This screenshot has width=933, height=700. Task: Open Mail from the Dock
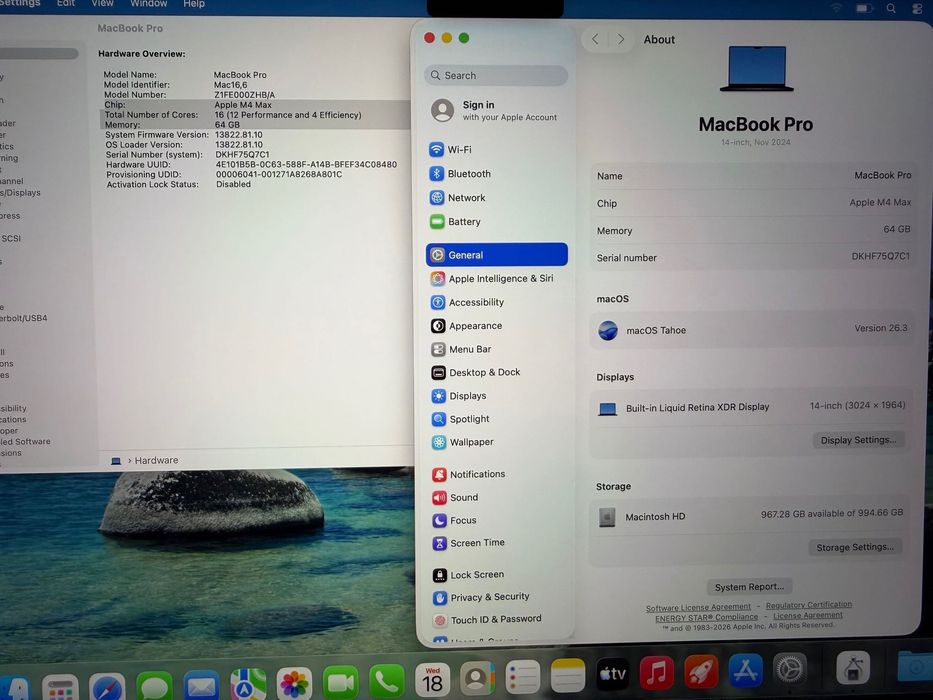click(x=201, y=686)
